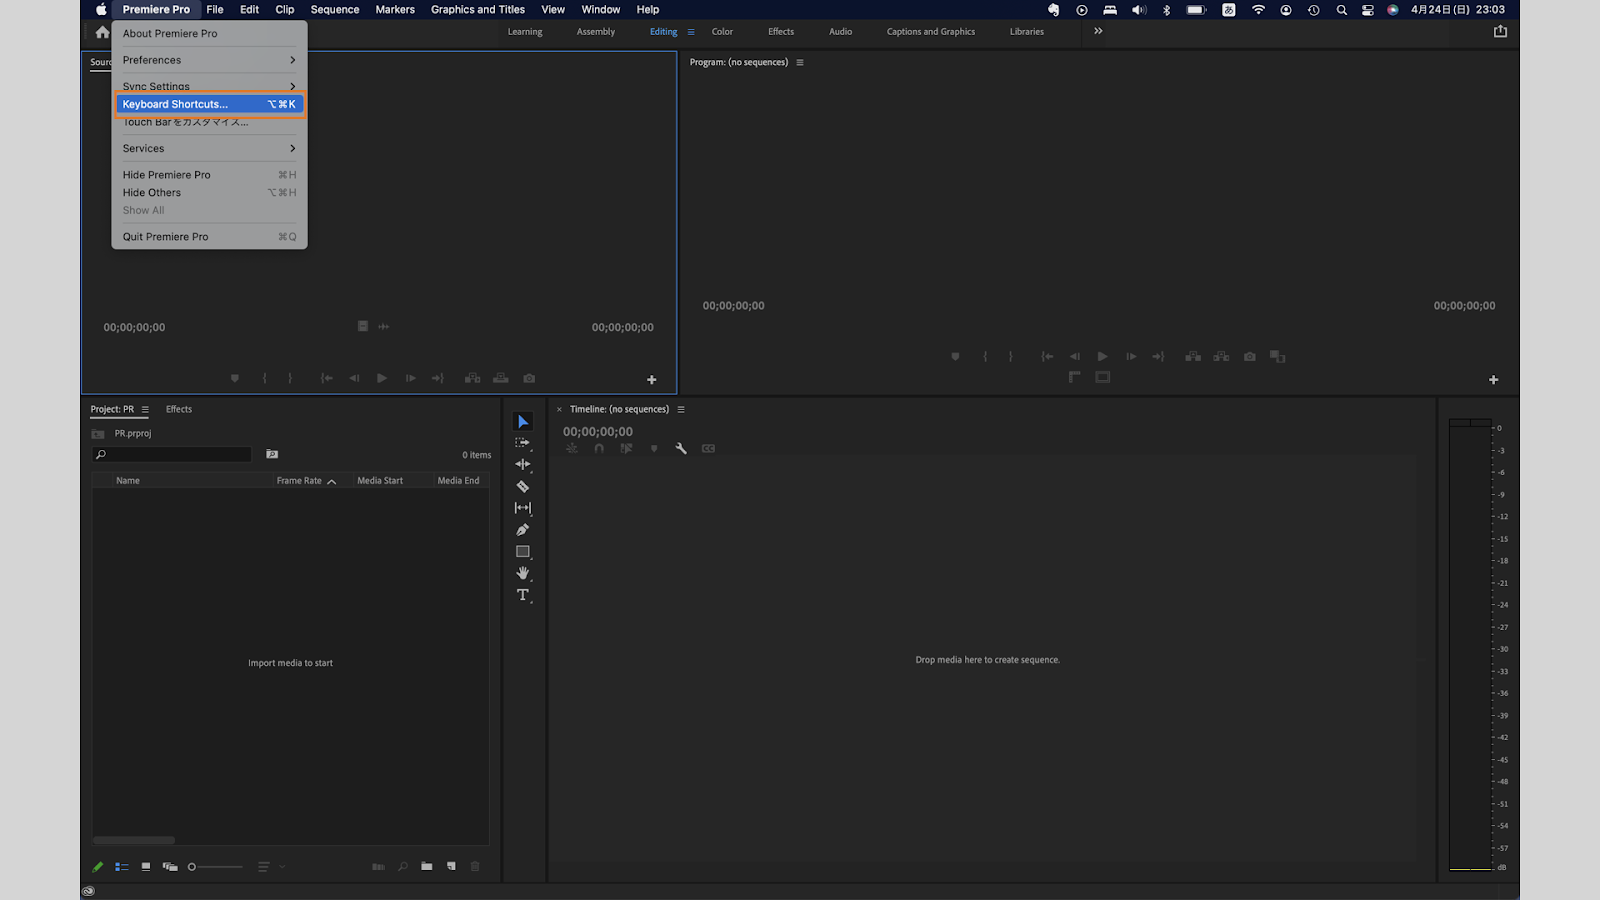Click the New Item icon in Project panel
The width and height of the screenshot is (1600, 900).
pos(451,866)
